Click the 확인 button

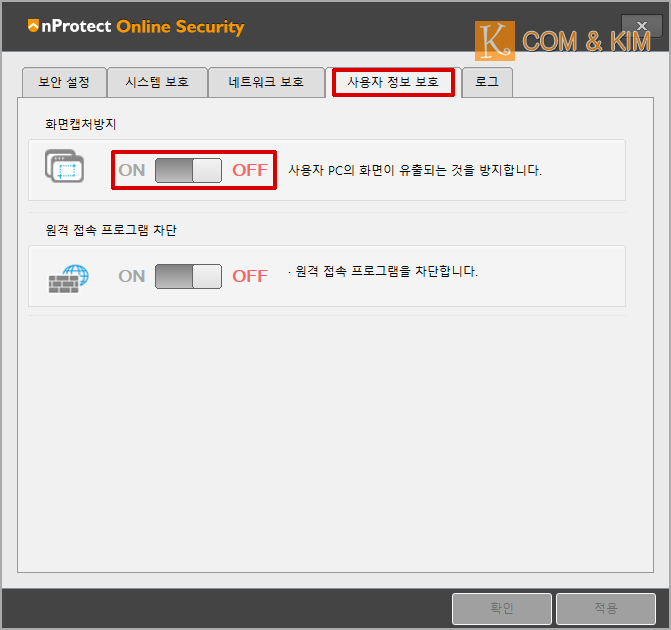502,608
